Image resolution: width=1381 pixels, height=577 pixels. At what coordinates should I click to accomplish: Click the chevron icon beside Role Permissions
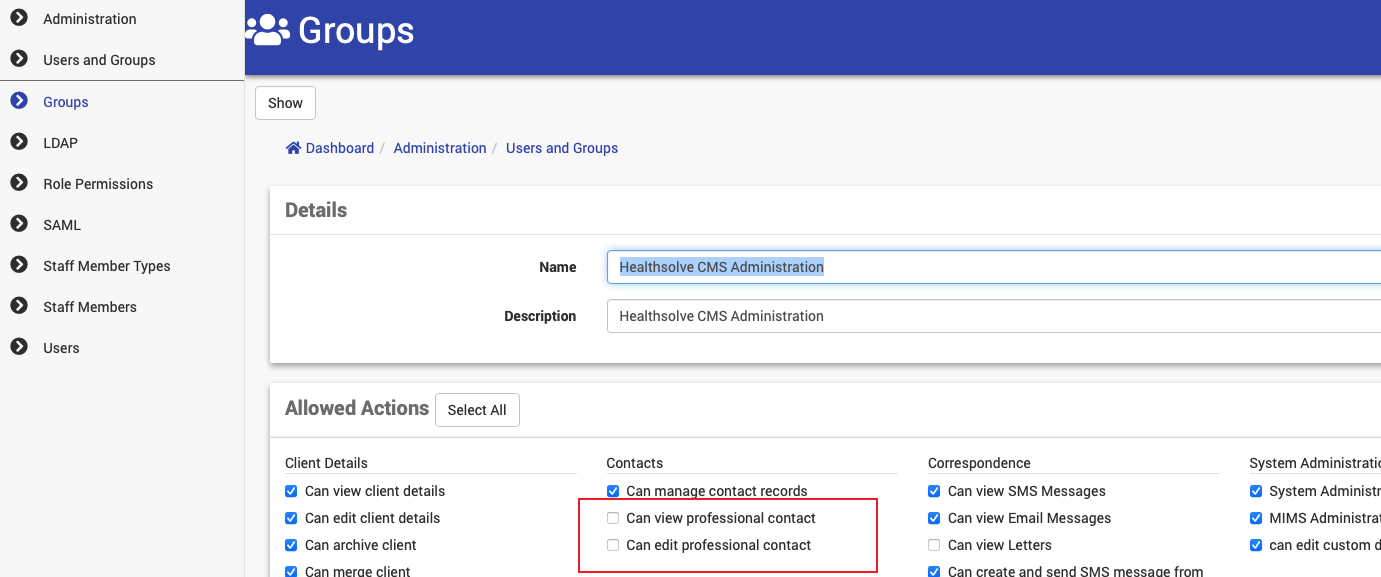pos(18,183)
